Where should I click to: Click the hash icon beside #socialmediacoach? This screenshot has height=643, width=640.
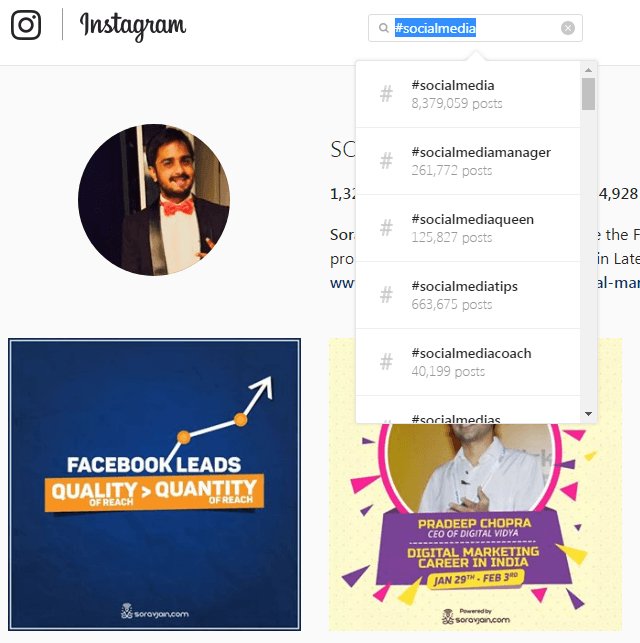[x=386, y=362]
